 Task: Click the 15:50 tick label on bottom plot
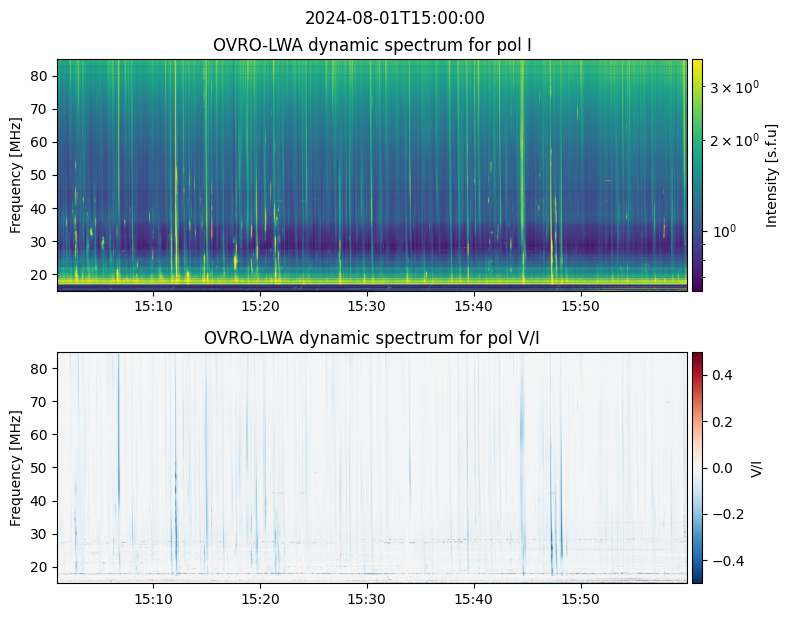[x=581, y=599]
